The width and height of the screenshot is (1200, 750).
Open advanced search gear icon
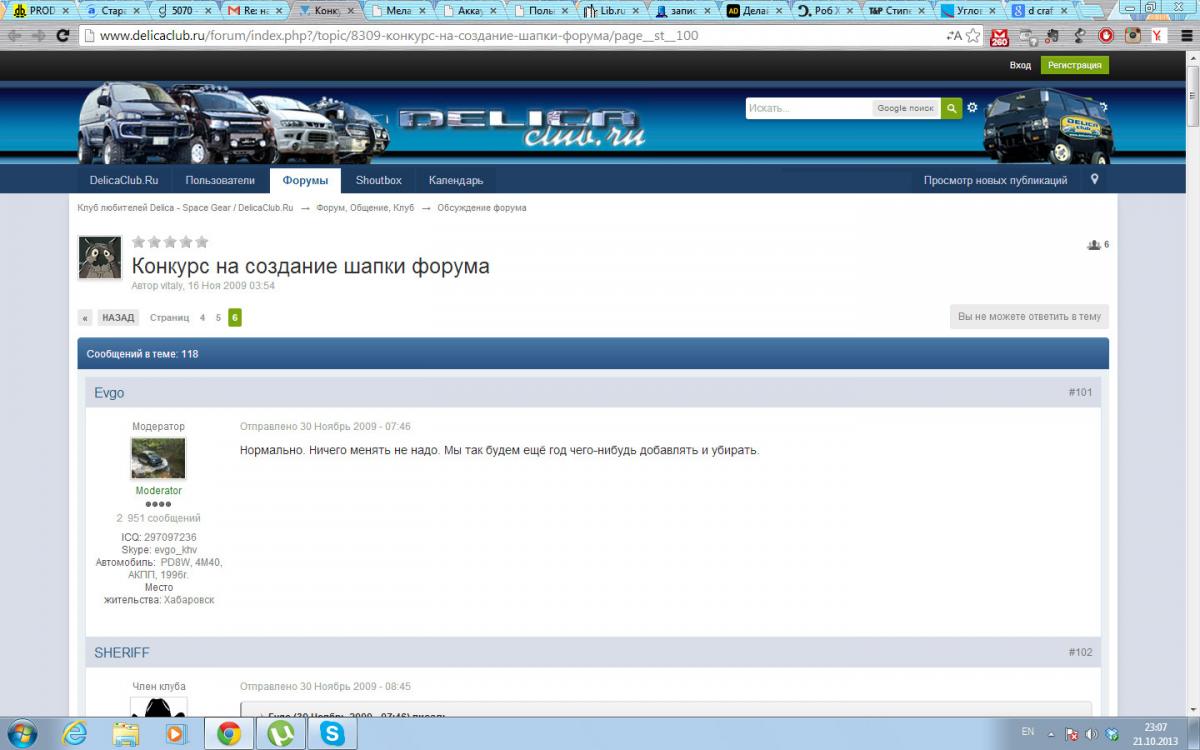[972, 108]
